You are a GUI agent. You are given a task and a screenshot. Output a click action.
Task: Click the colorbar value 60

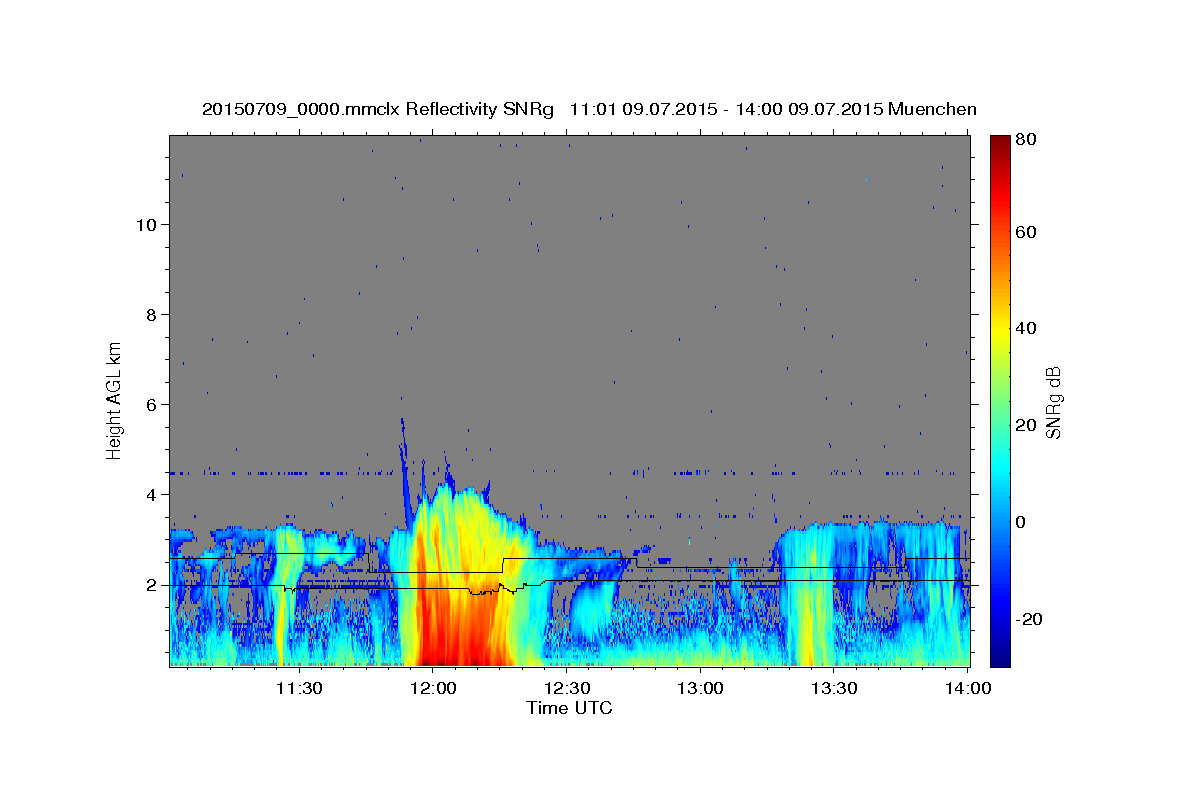point(1025,232)
